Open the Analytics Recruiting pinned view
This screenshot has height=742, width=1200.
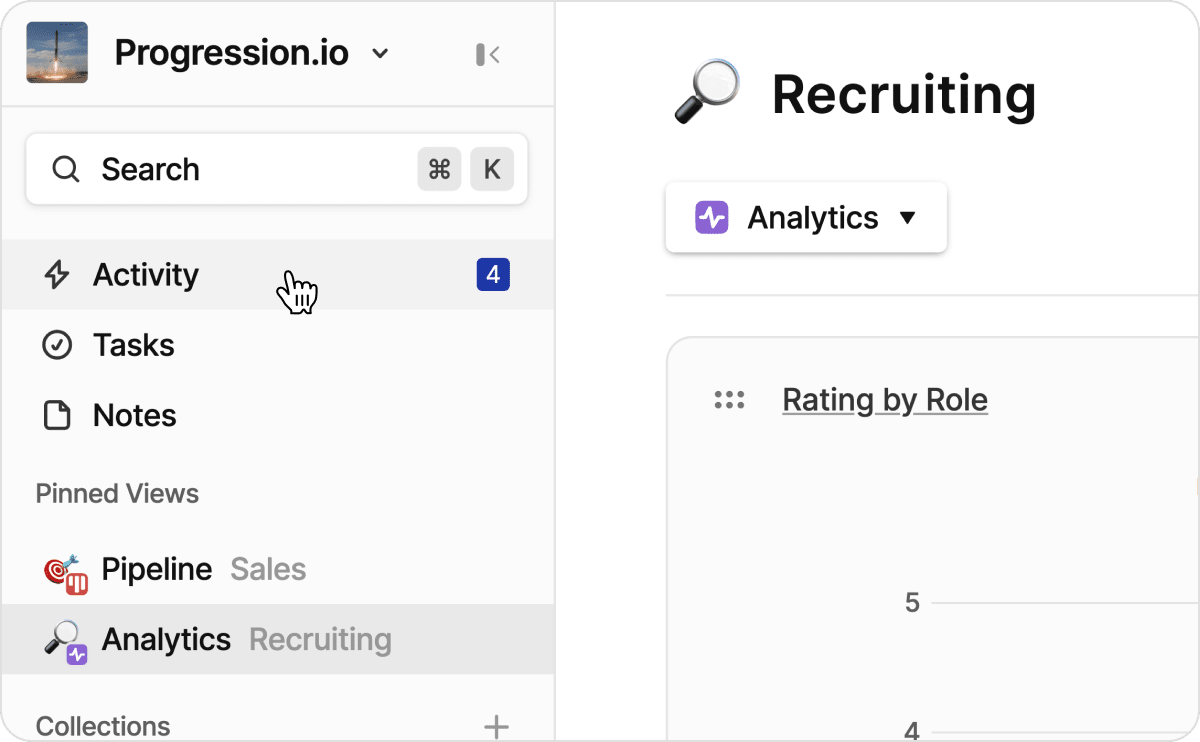pos(277,639)
